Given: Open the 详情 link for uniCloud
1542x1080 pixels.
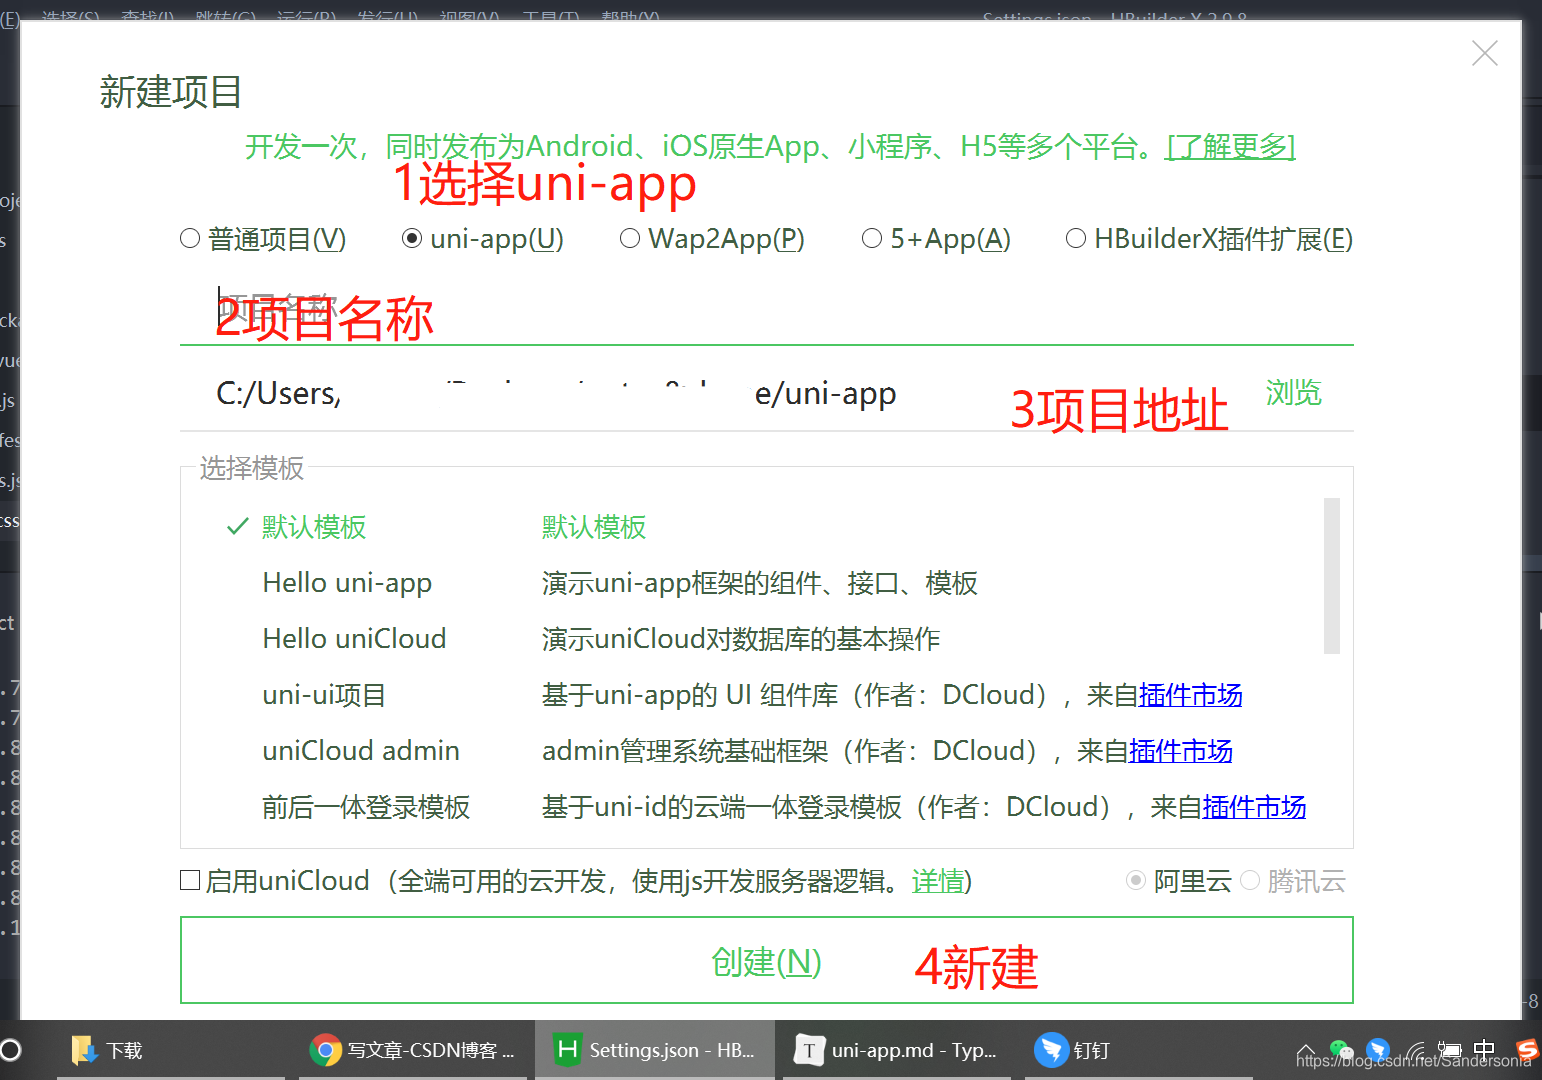Looking at the screenshot, I should pos(938,881).
